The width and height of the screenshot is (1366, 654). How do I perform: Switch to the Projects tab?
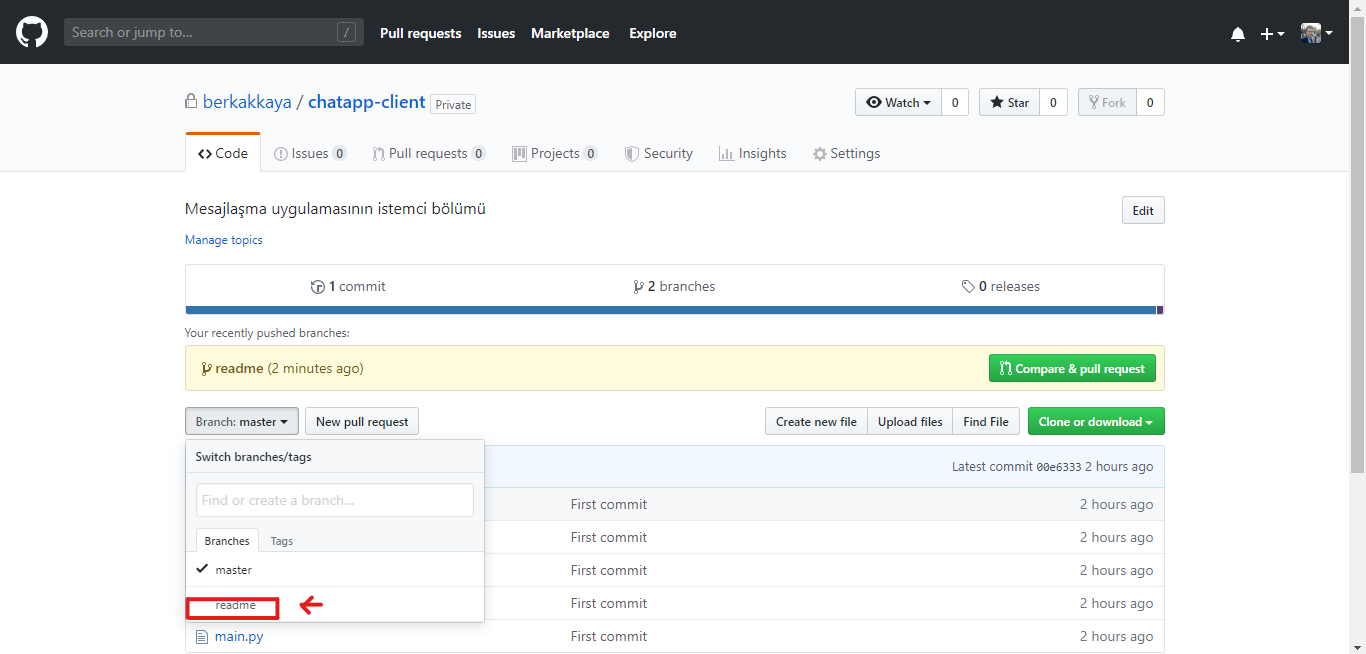pyautogui.click(x=555, y=153)
